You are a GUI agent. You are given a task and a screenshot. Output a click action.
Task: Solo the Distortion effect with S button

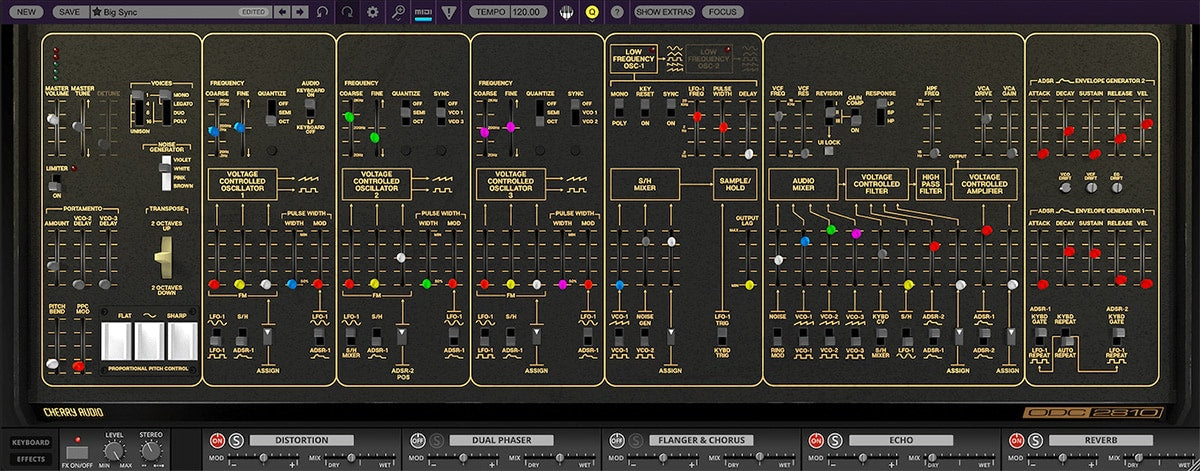(x=236, y=440)
